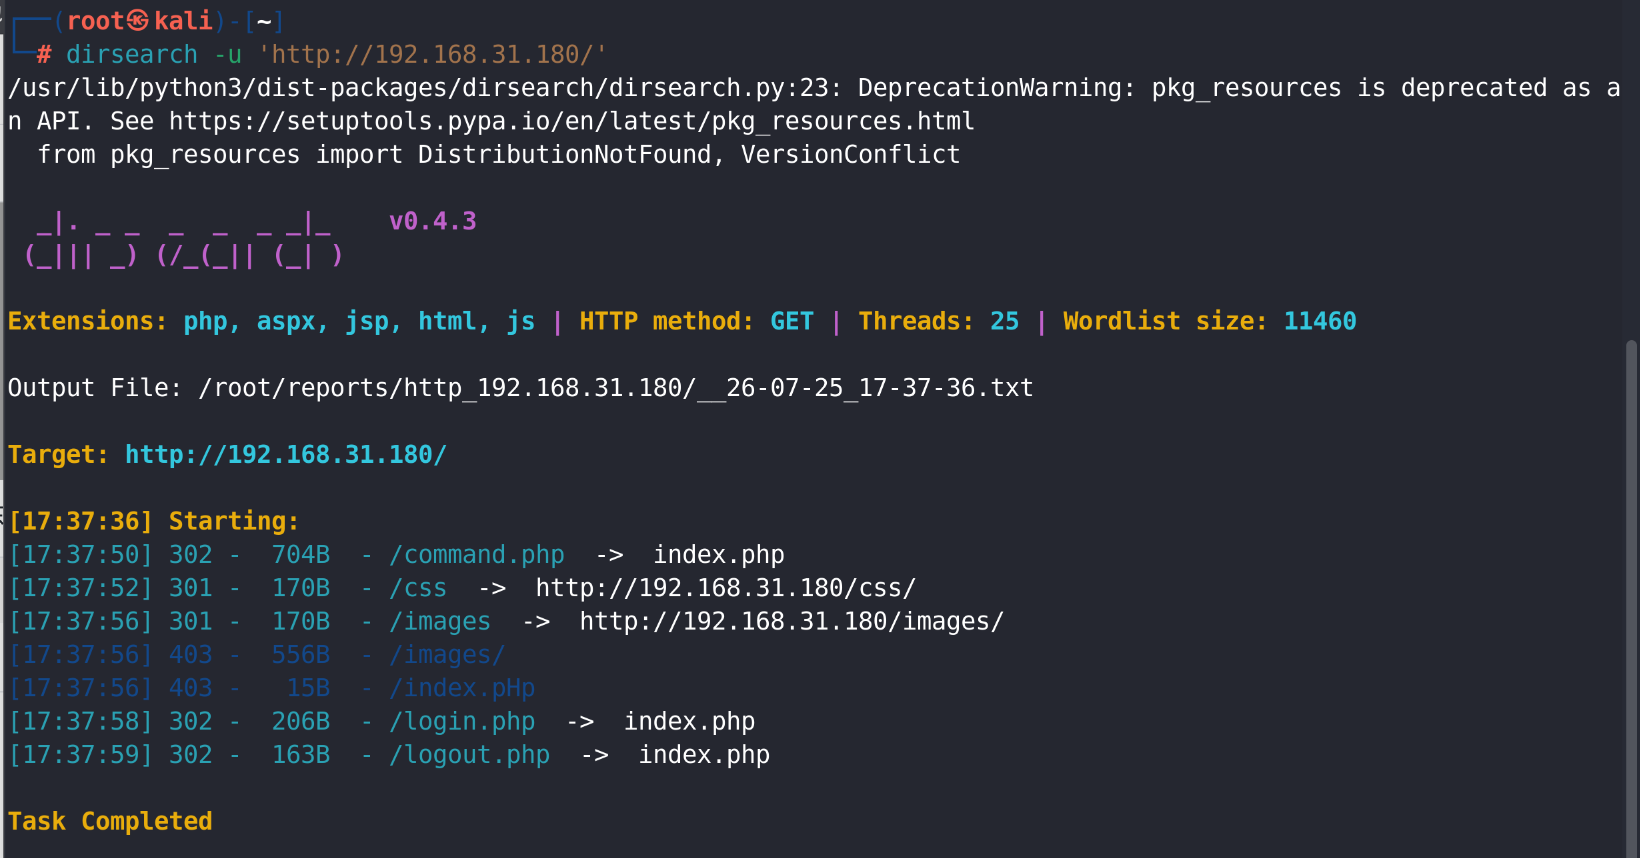The height and width of the screenshot is (858, 1640).
Task: Click the http://192.168.31.180/css/ redirect URL
Action: [x=726, y=588]
